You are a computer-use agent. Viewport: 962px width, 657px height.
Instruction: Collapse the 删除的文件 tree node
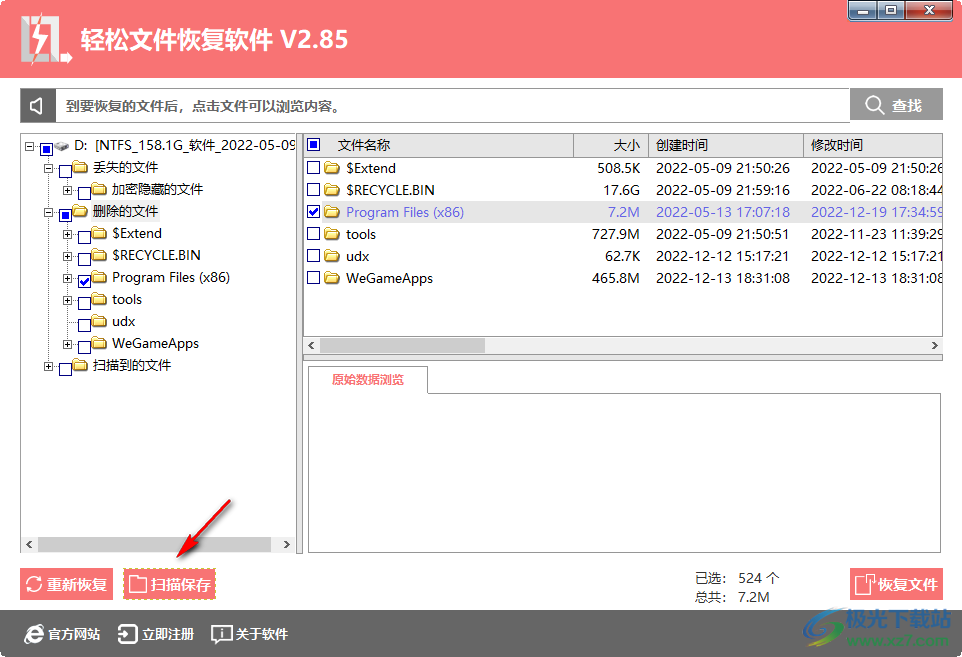pos(48,212)
